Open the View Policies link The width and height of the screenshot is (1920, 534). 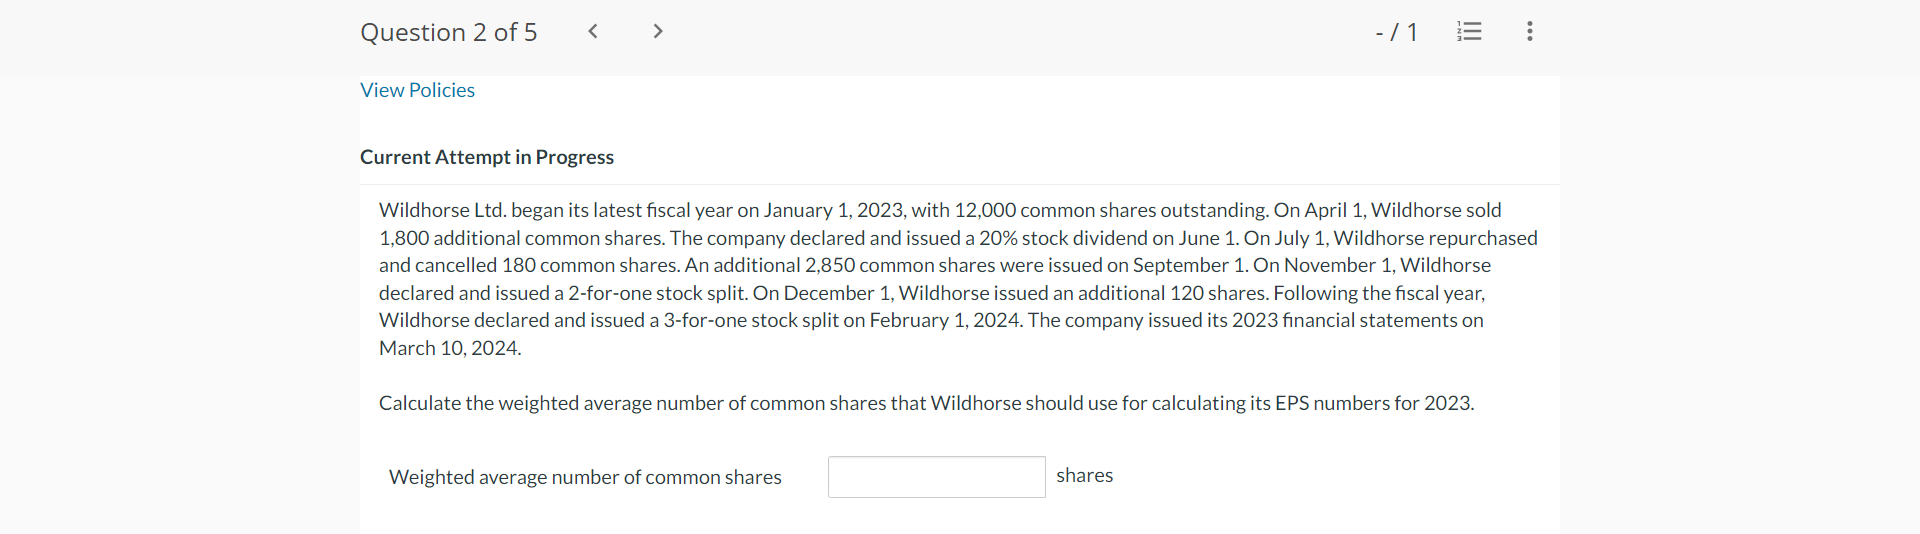pyautogui.click(x=417, y=90)
